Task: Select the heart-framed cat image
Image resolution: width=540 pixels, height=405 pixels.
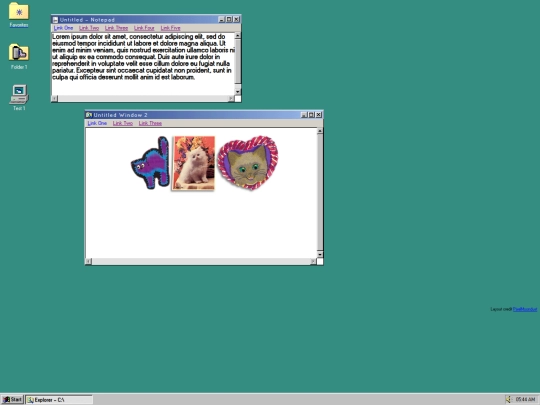Action: pyautogui.click(x=248, y=163)
